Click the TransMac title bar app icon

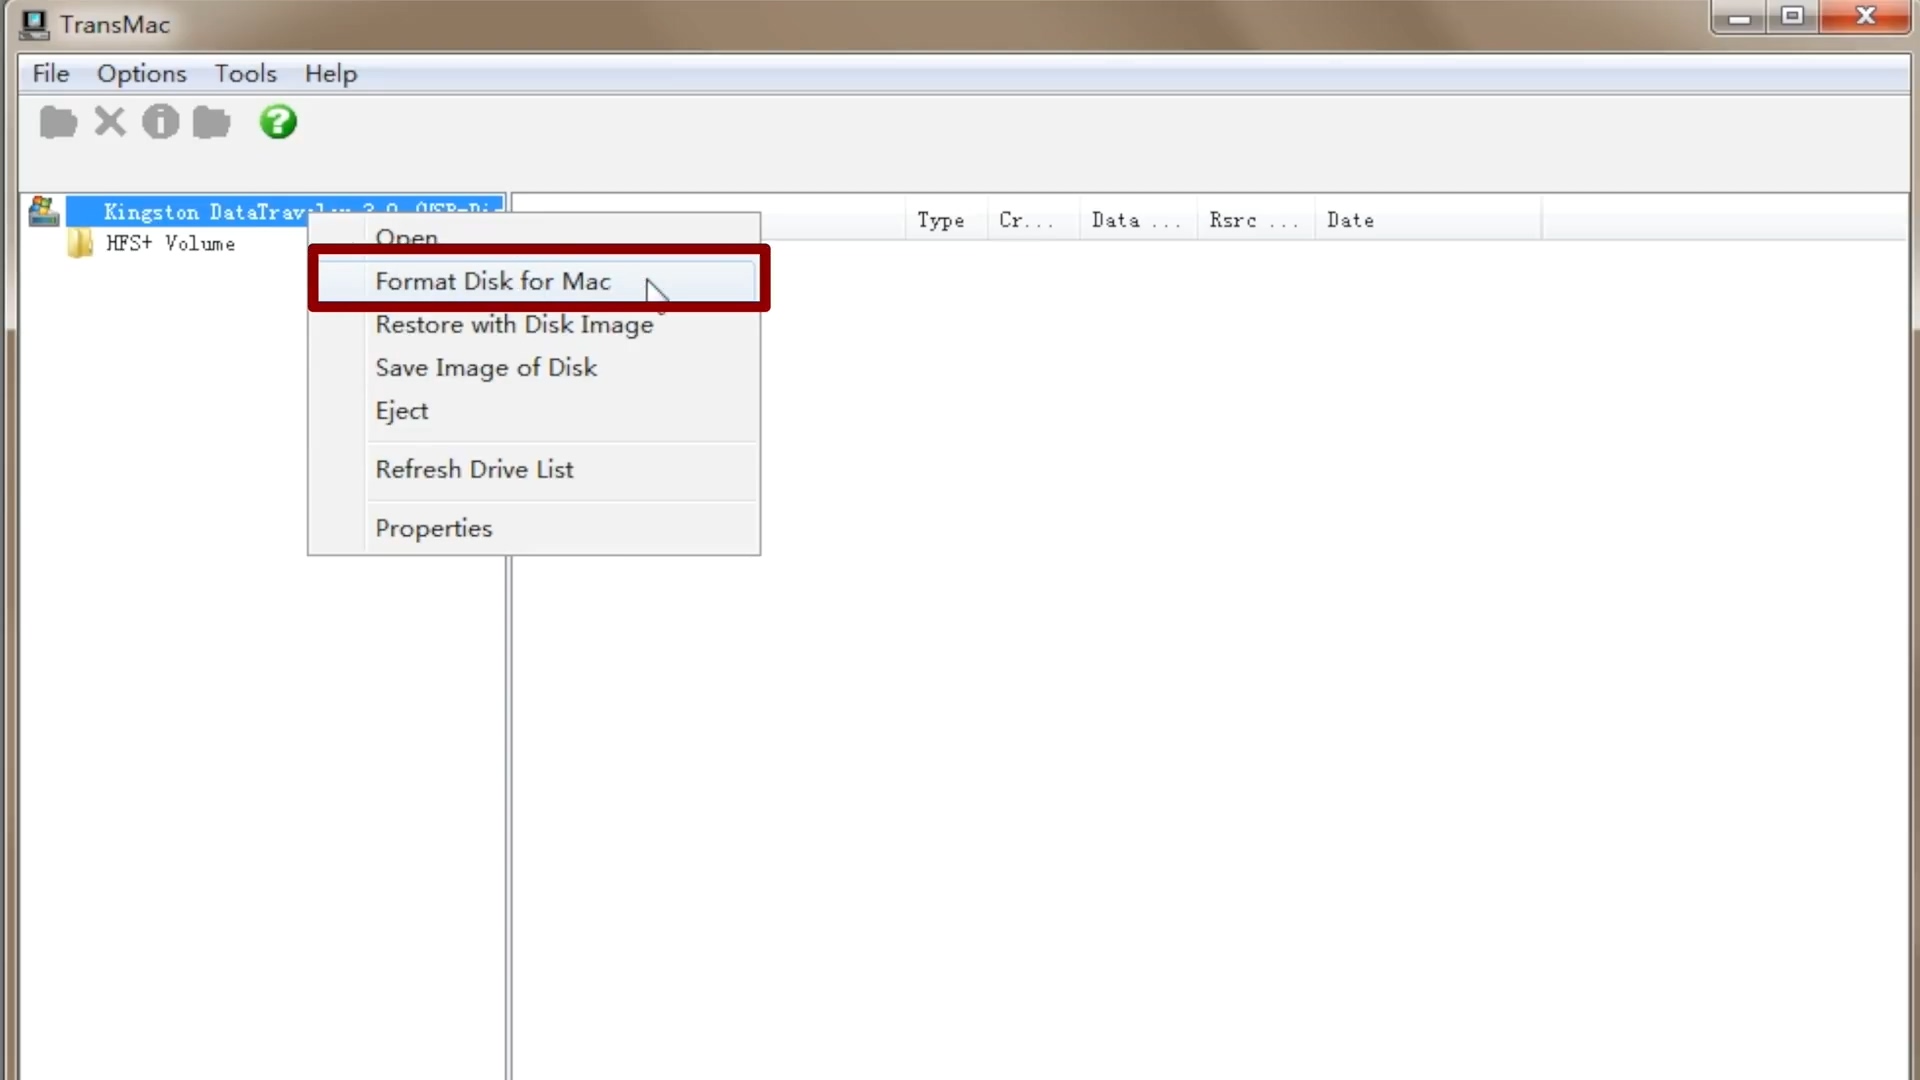(x=34, y=24)
